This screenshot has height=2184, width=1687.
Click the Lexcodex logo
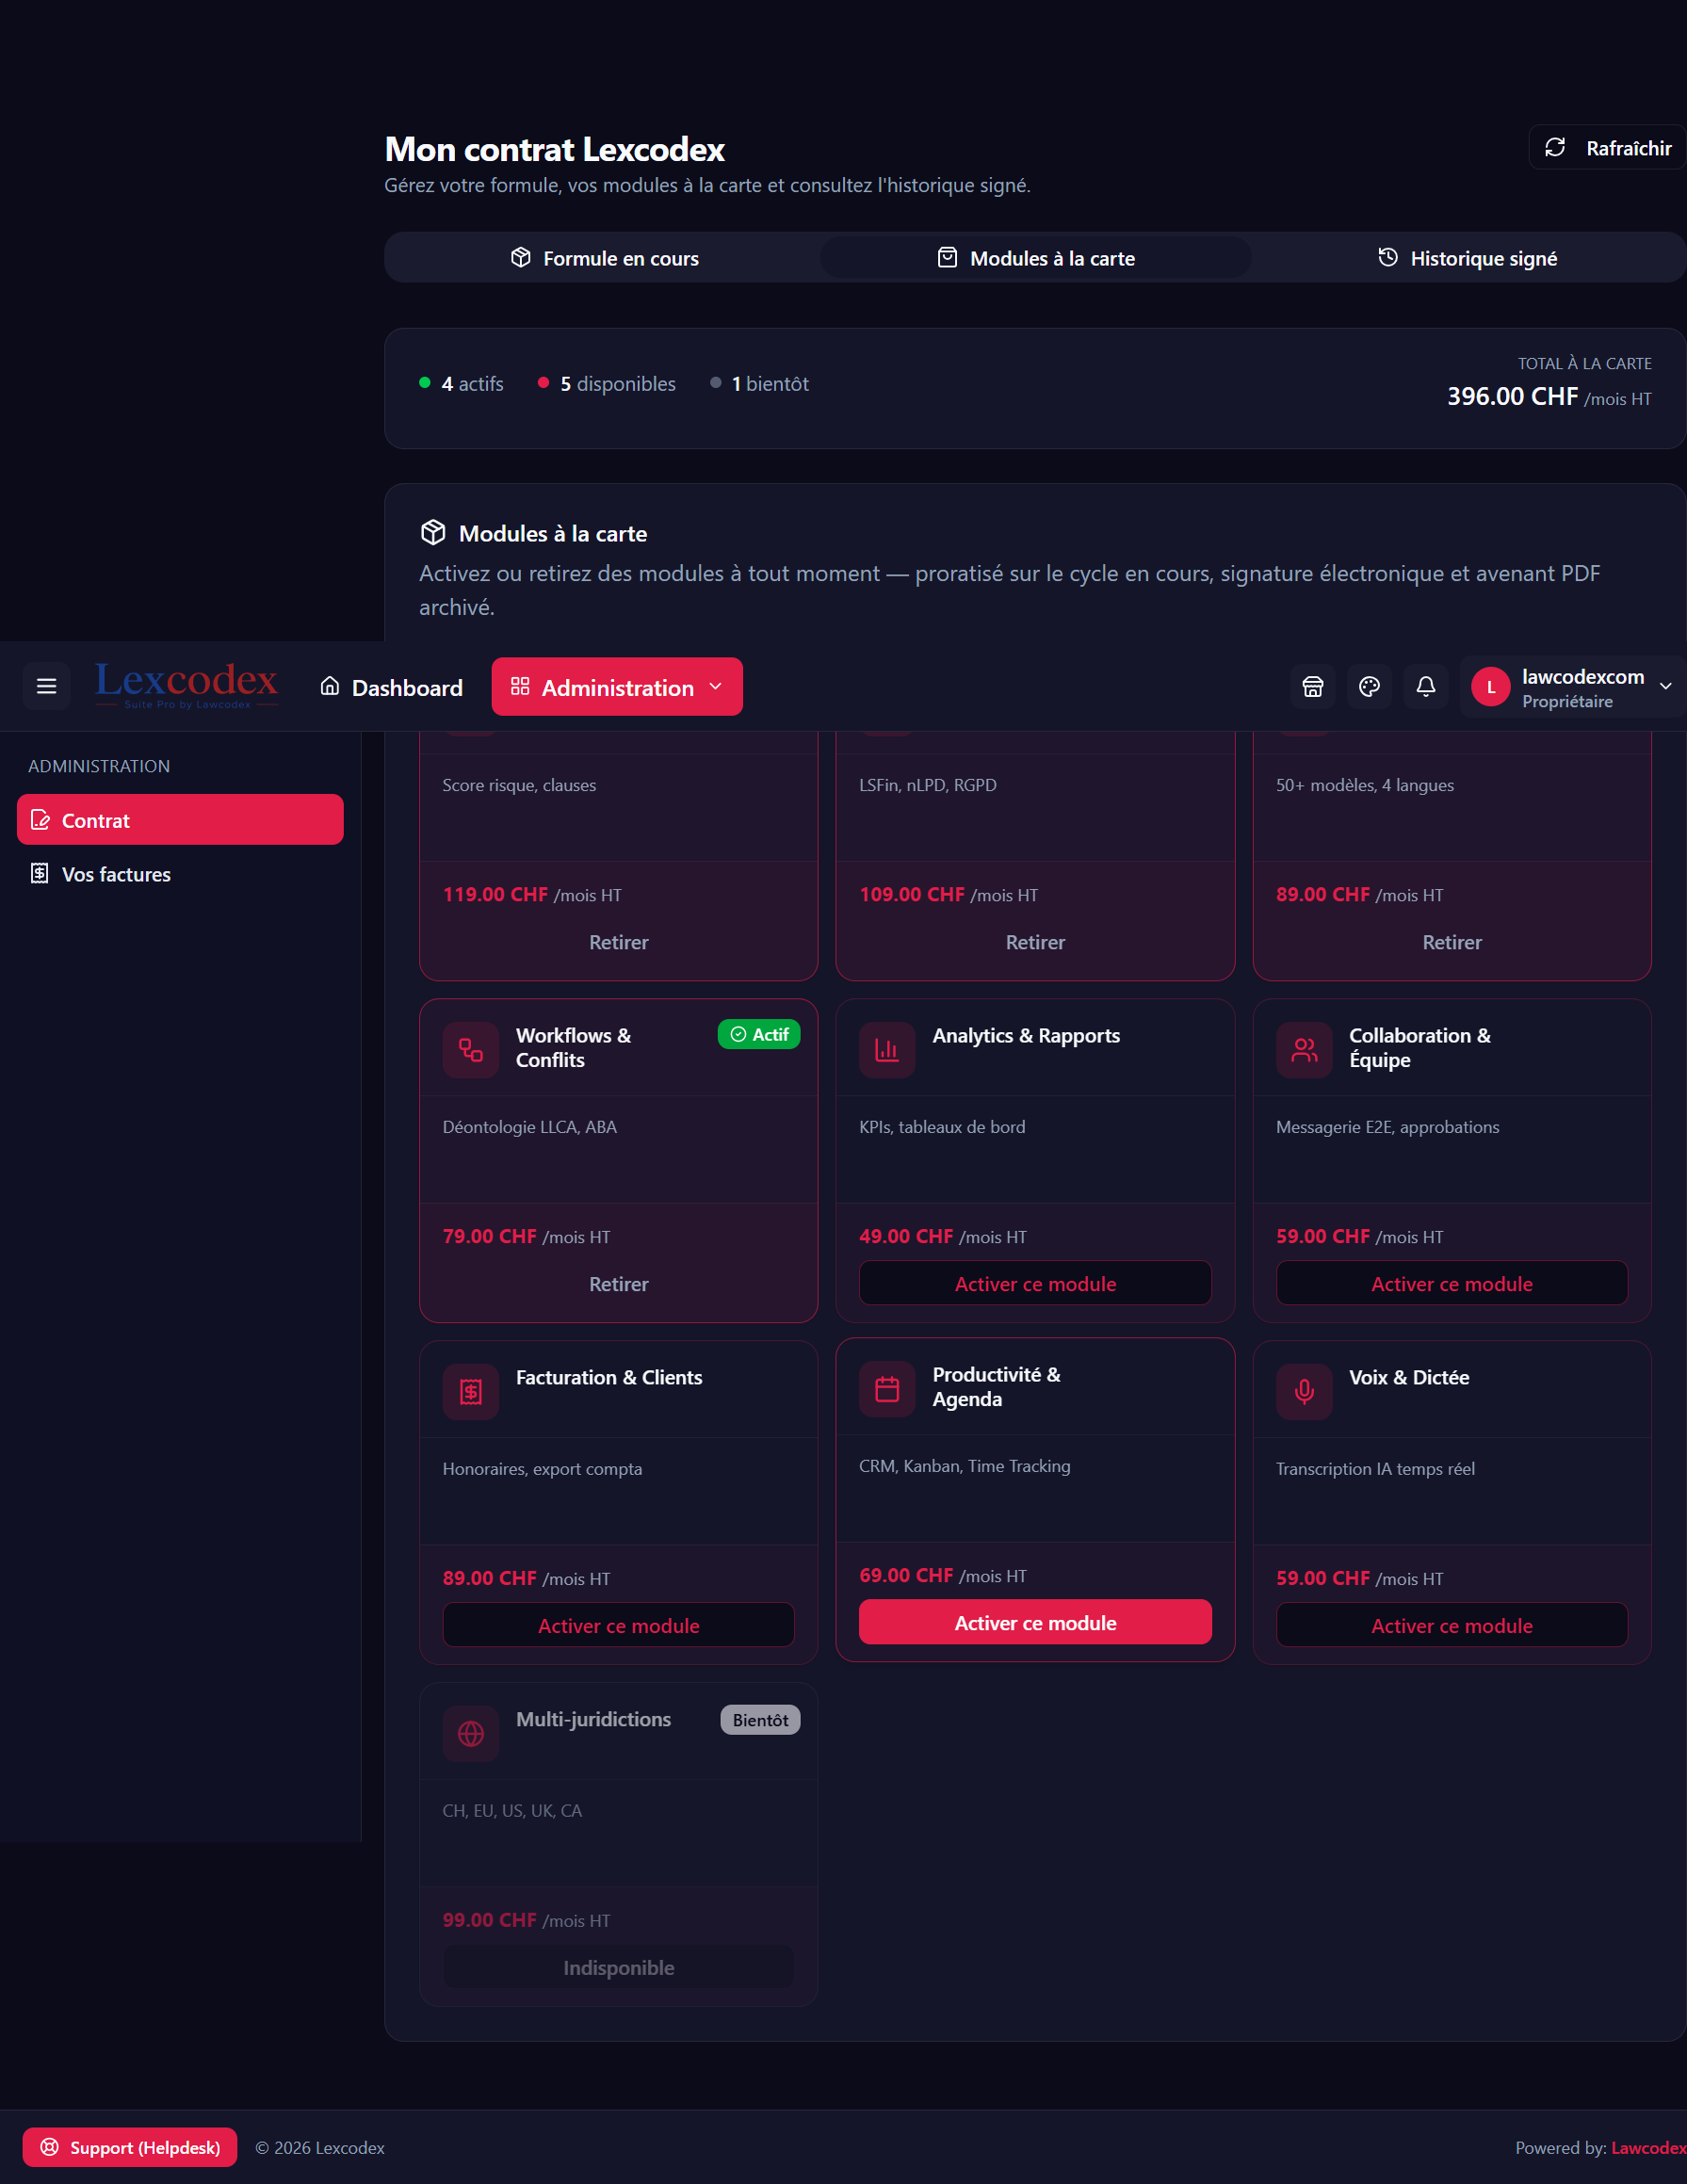(187, 685)
